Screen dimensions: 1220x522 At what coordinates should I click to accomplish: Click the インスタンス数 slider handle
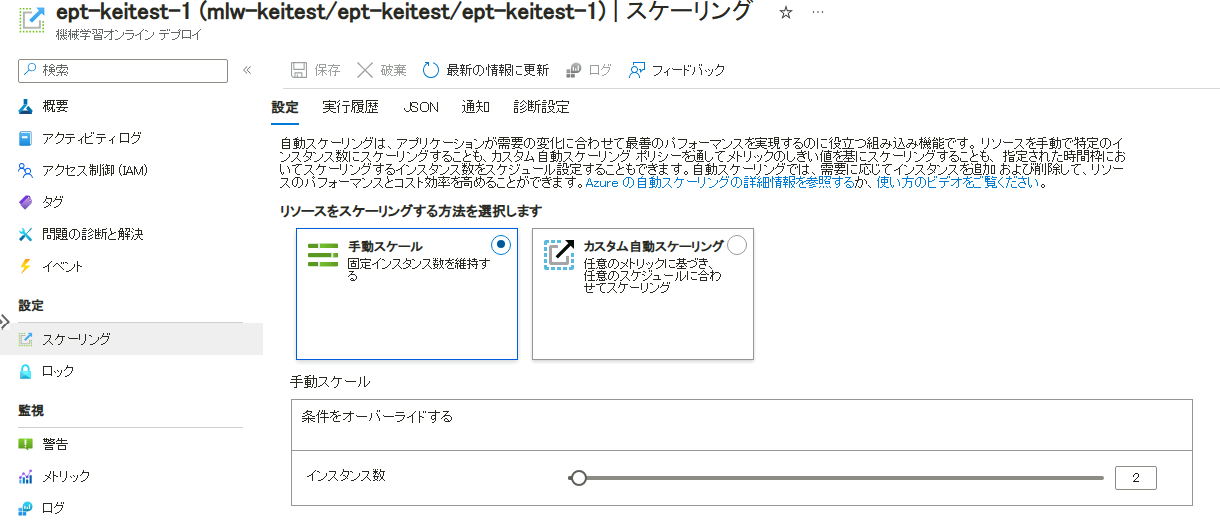point(577,478)
